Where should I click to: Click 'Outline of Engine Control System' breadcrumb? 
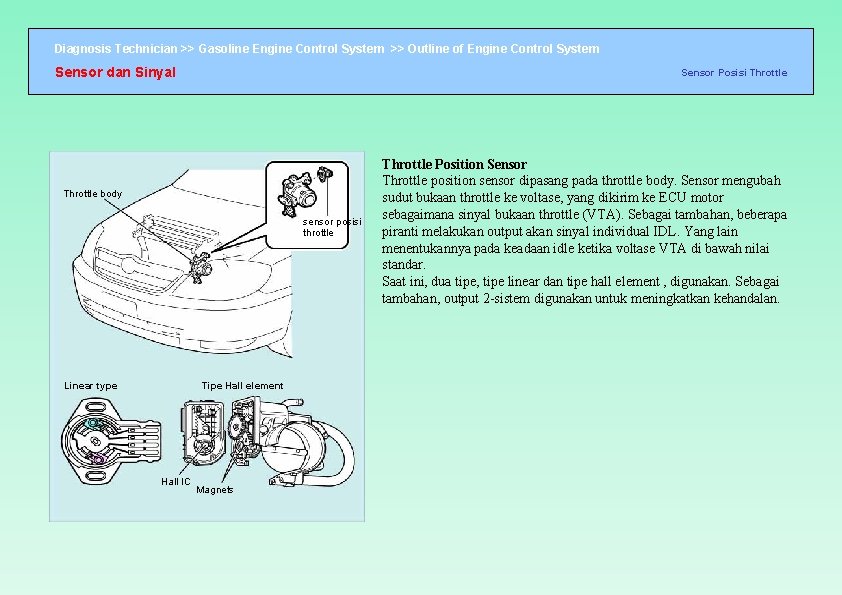503,49
